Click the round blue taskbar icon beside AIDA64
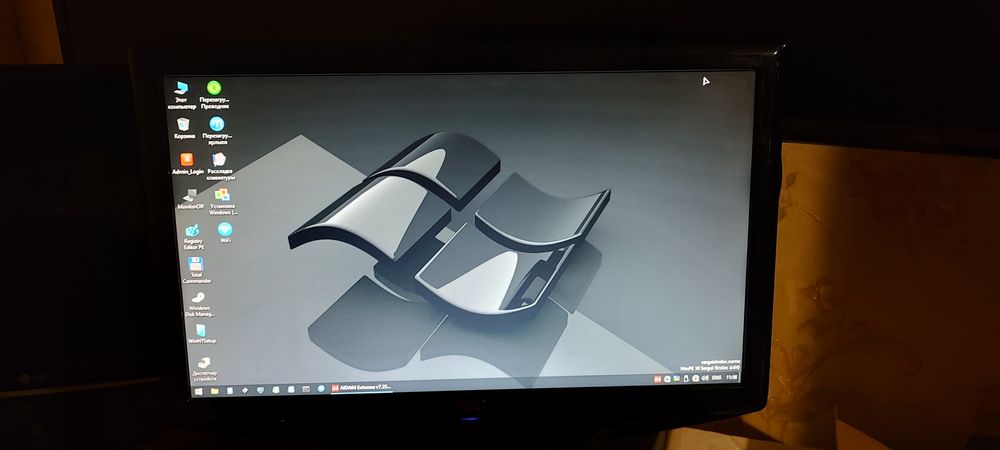 click(321, 388)
